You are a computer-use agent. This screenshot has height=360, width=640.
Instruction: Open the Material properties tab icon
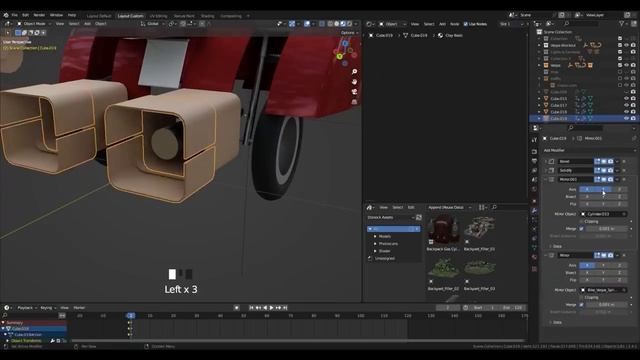point(534,257)
